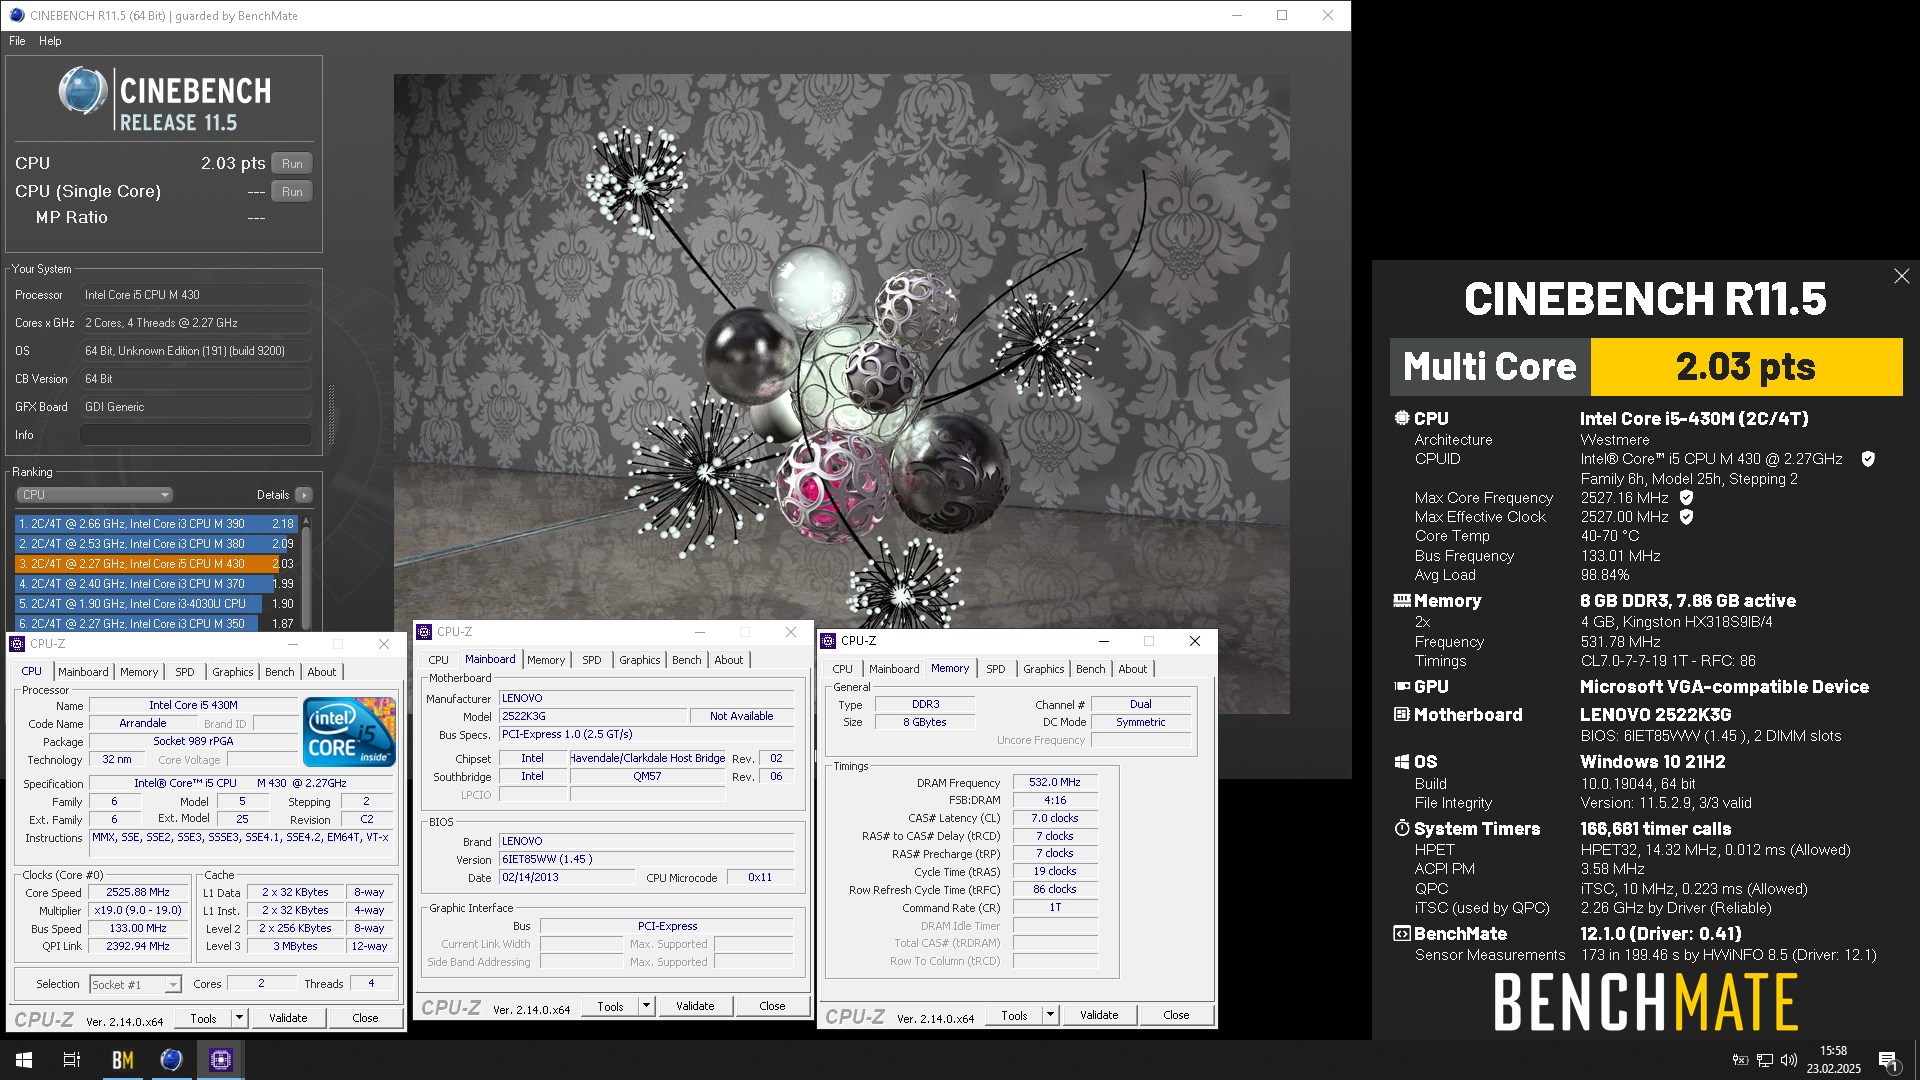
Task: Switch to Cinebench taskbar icon
Action: coord(171,1060)
